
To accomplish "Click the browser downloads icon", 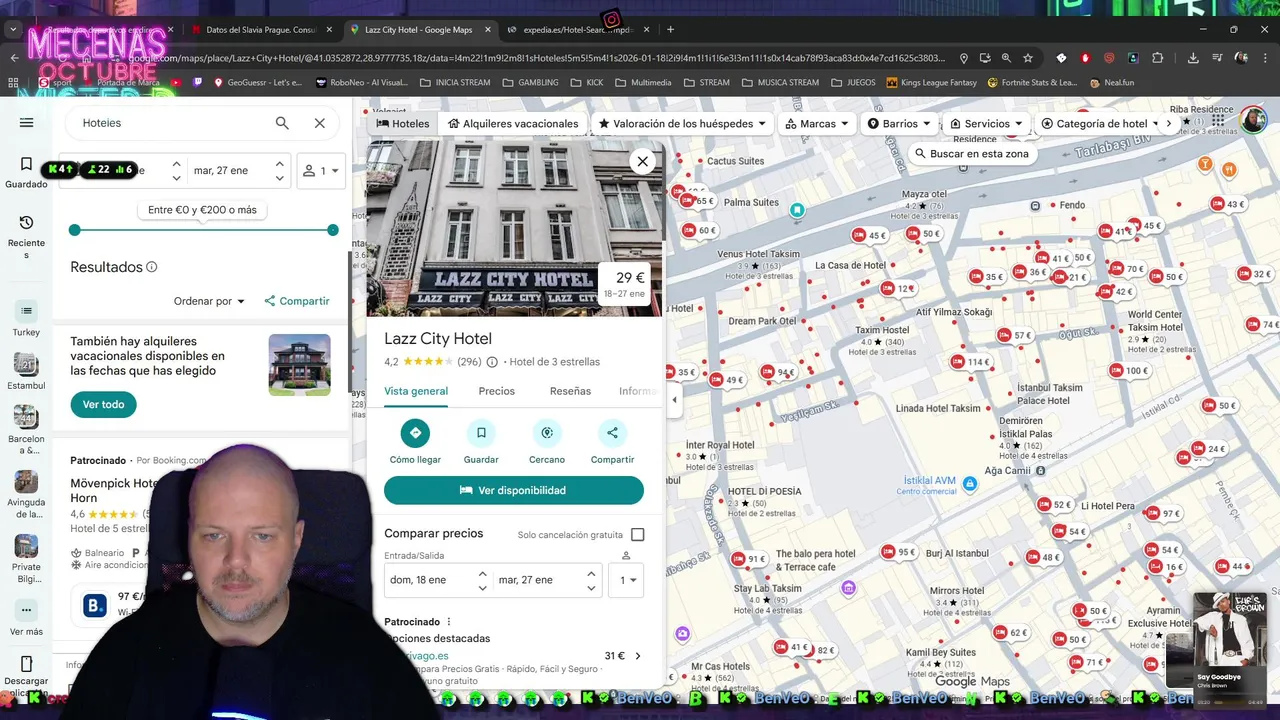I will pyautogui.click(x=1193, y=58).
